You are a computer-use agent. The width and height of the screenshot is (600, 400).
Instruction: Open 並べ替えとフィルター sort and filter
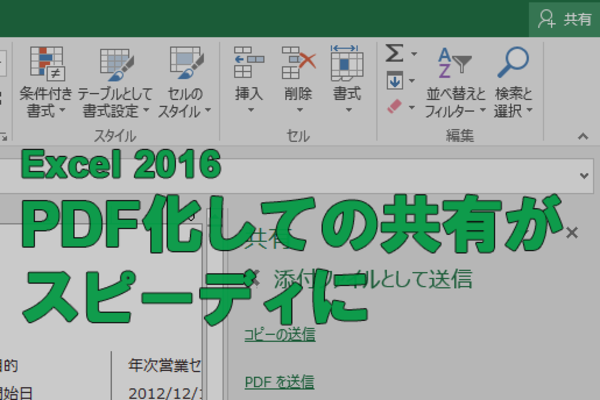click(455, 82)
